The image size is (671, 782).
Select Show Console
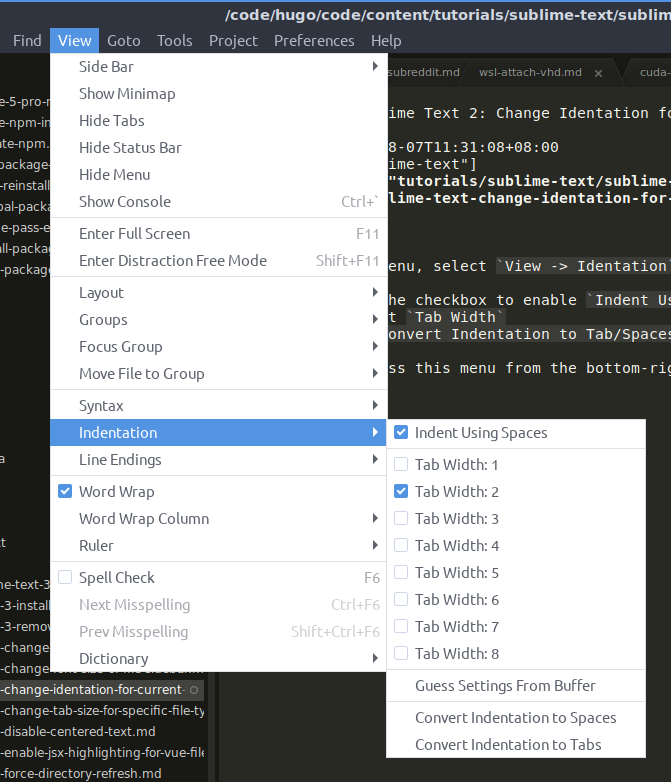click(x=219, y=201)
